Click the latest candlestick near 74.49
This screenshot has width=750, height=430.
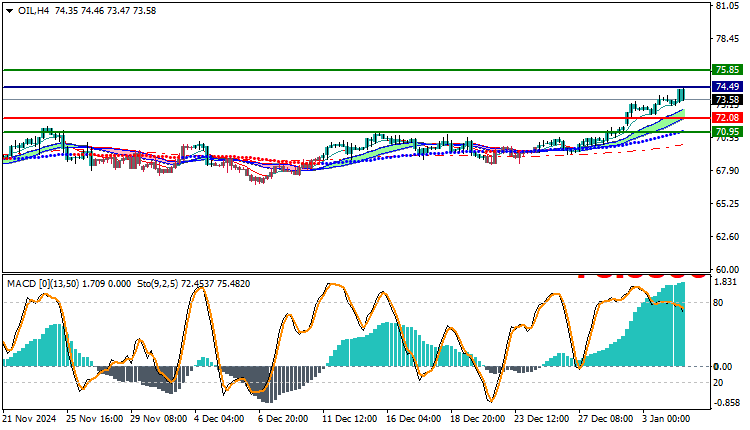coord(683,94)
